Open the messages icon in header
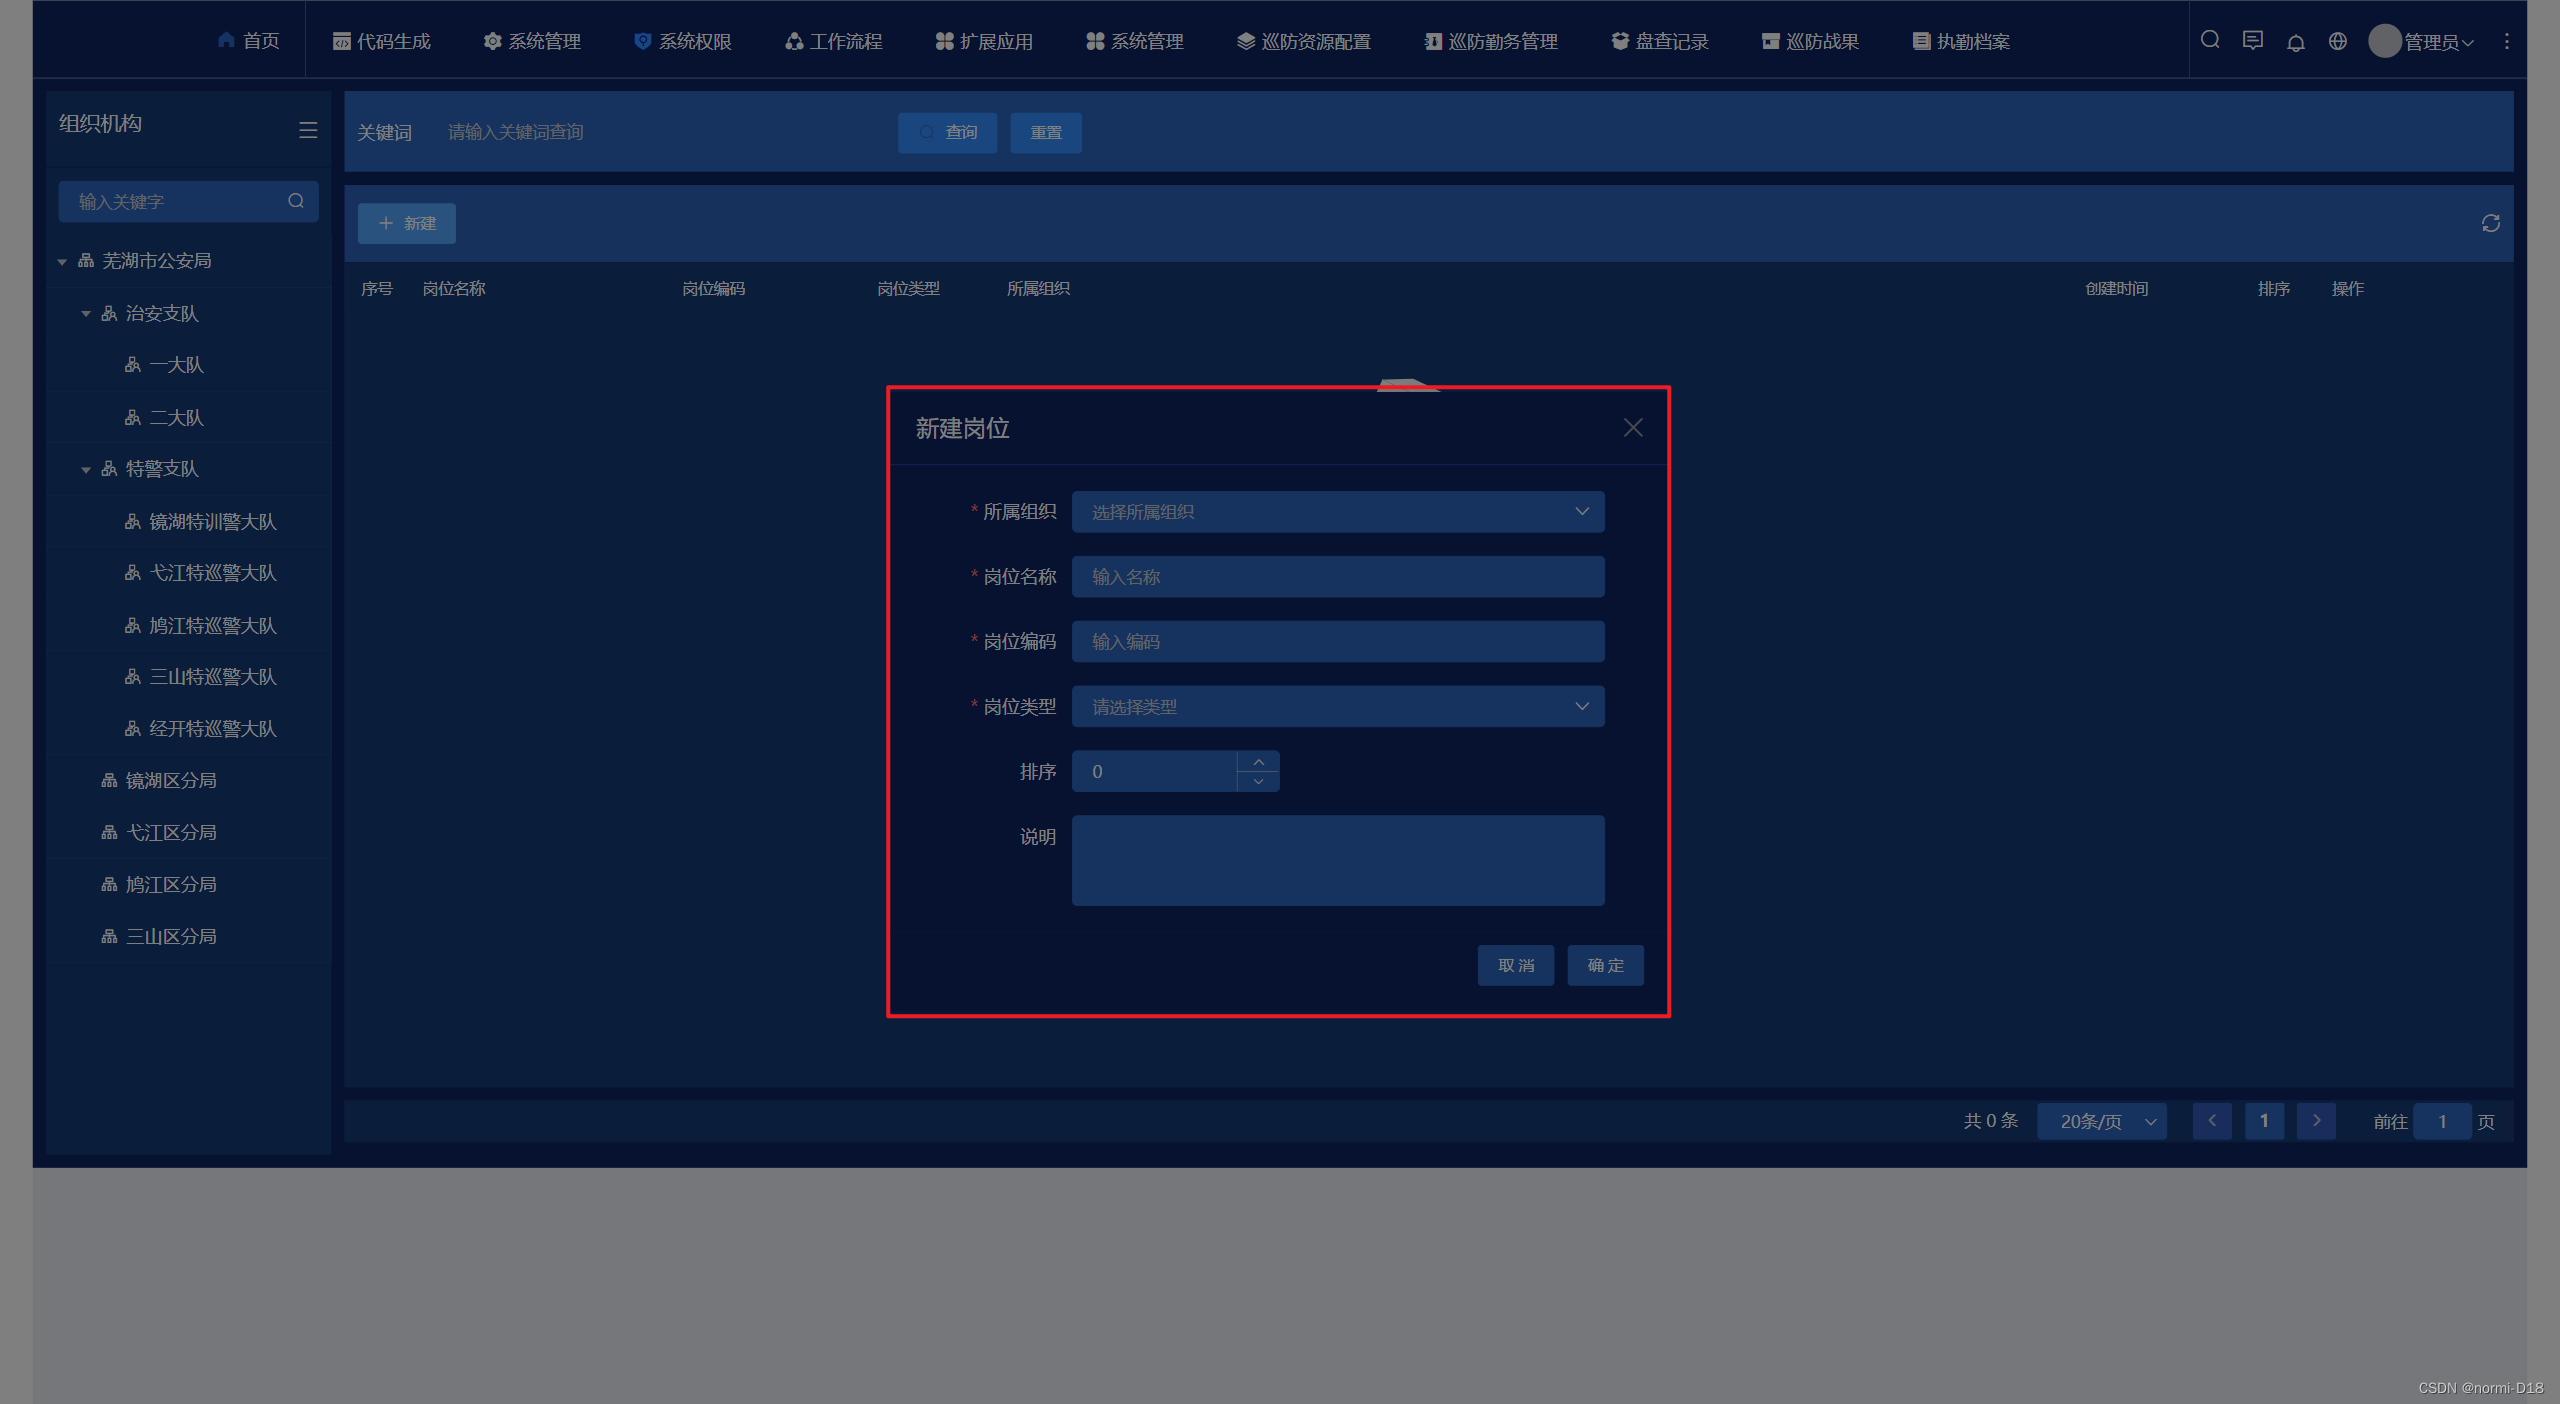Viewport: 2560px width, 1404px height. 2252,40
